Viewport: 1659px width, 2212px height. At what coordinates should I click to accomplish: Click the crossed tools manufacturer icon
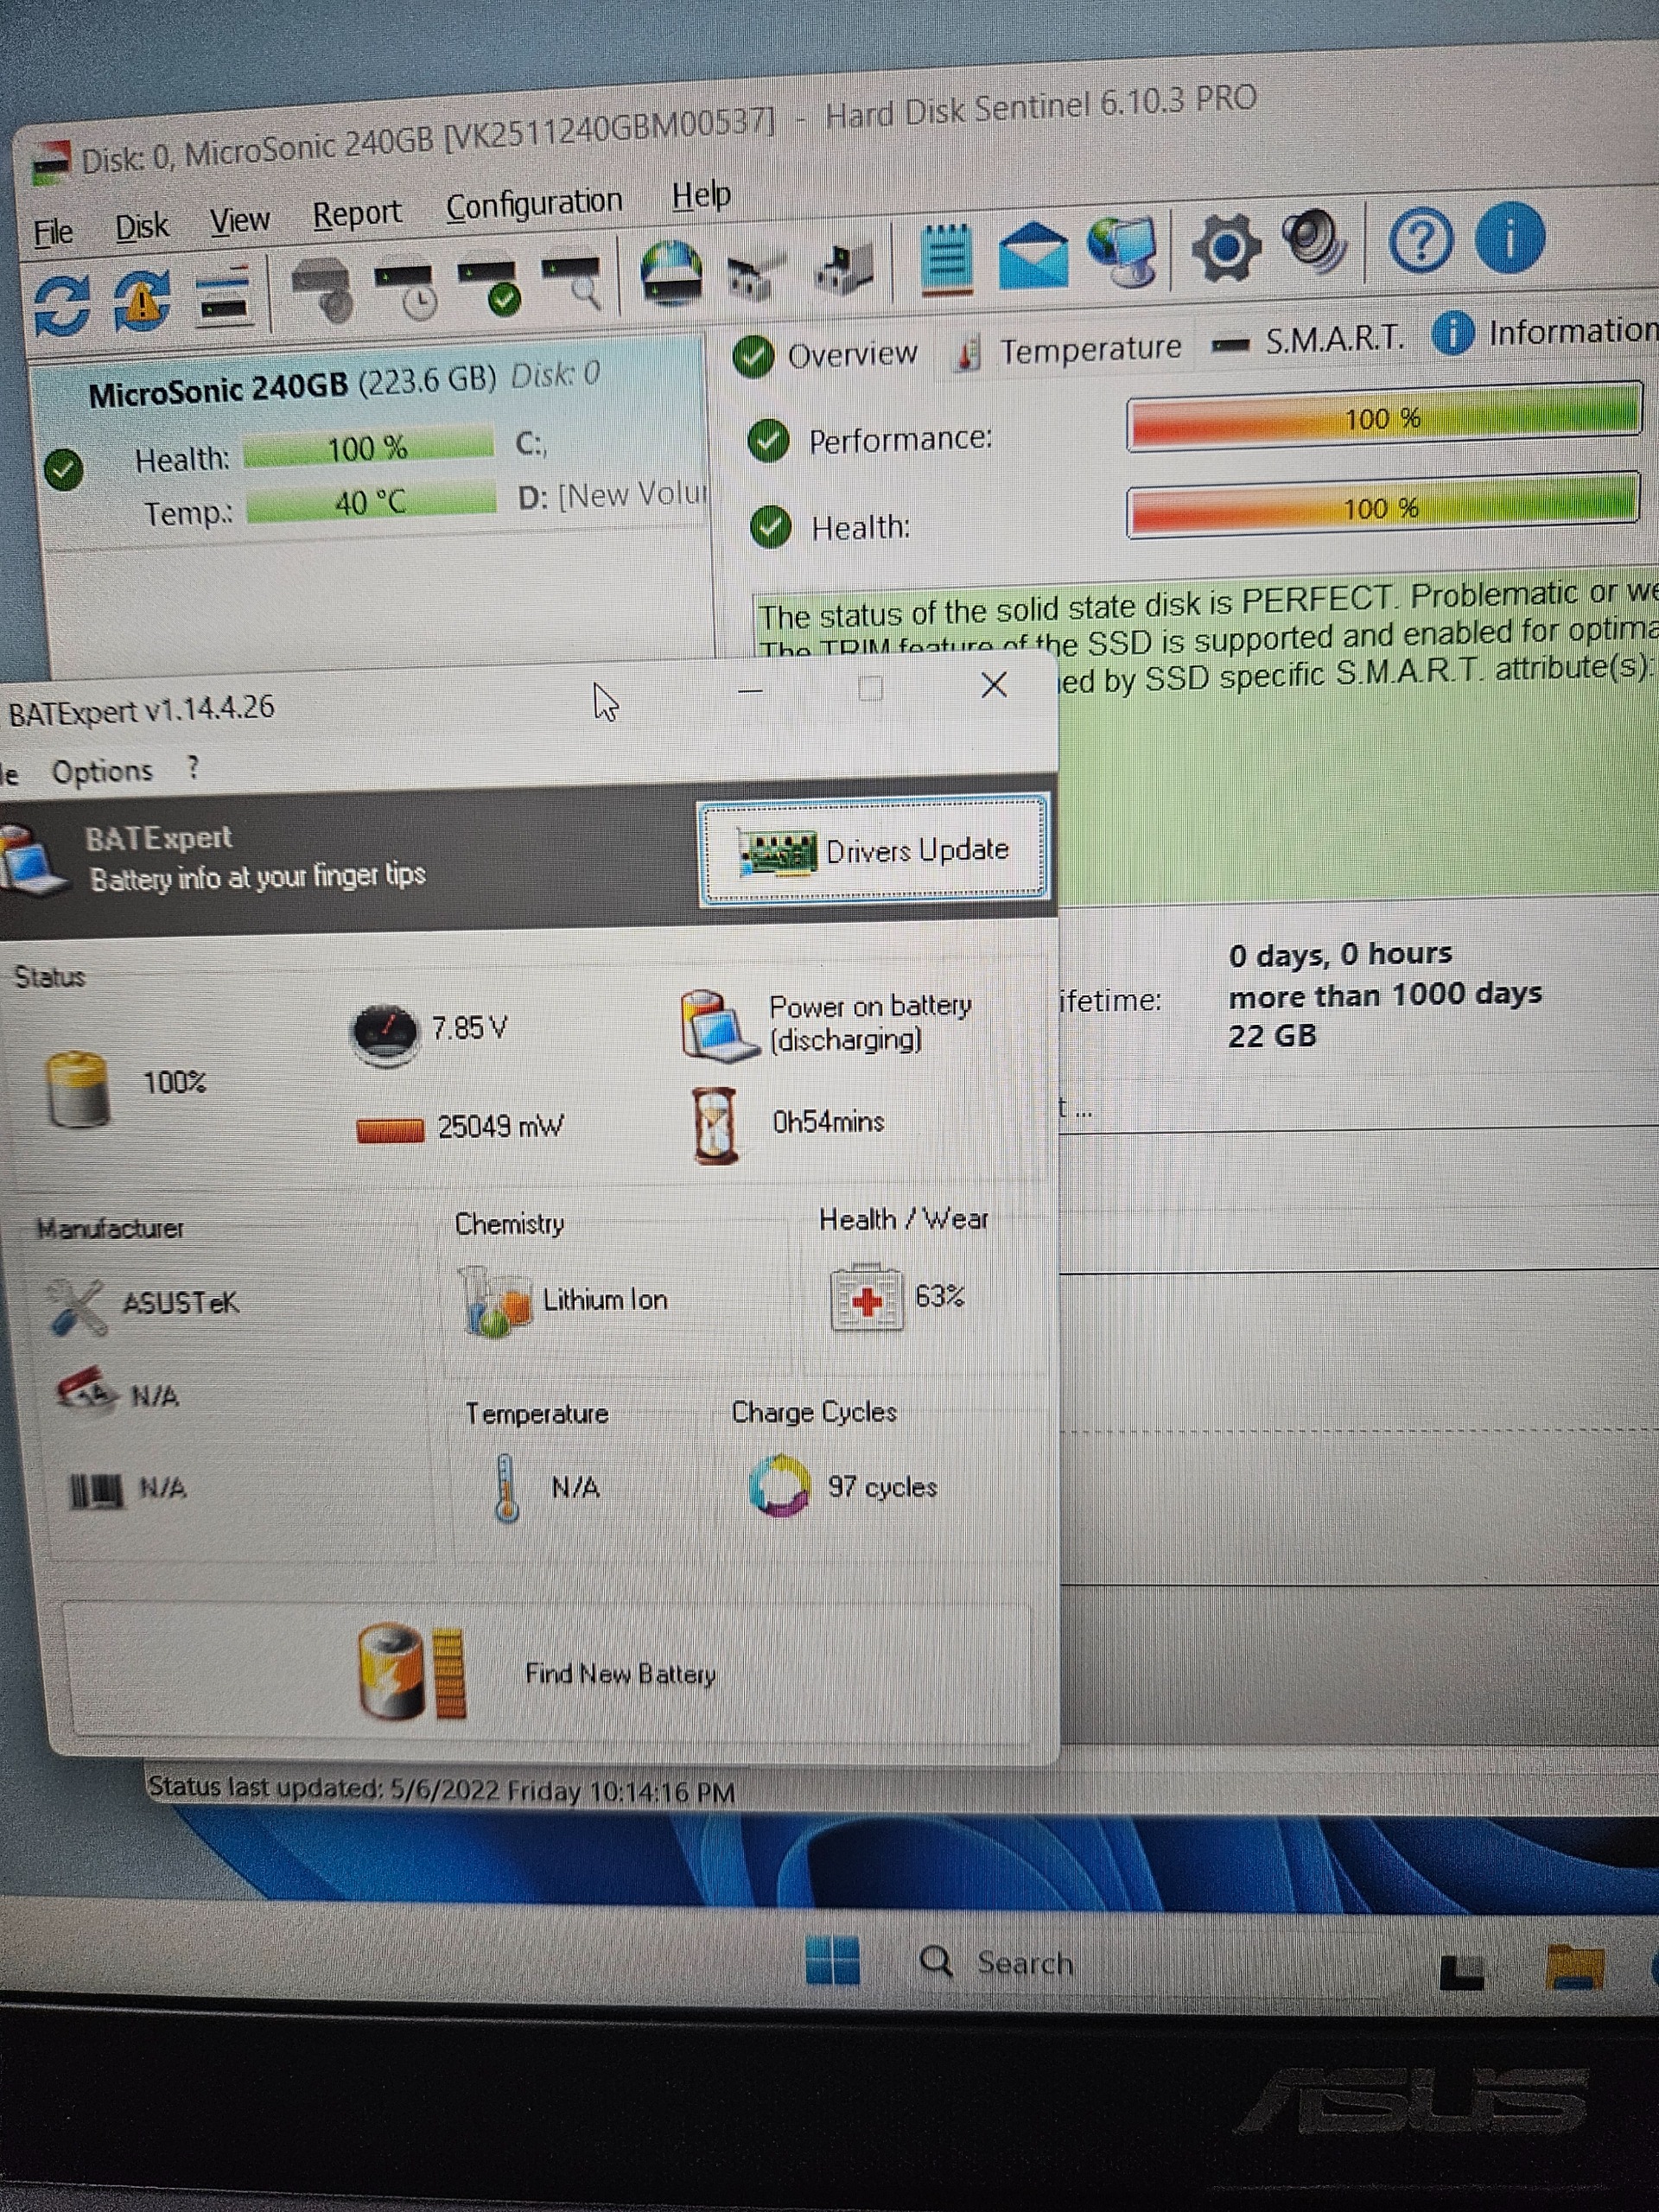pos(77,1307)
